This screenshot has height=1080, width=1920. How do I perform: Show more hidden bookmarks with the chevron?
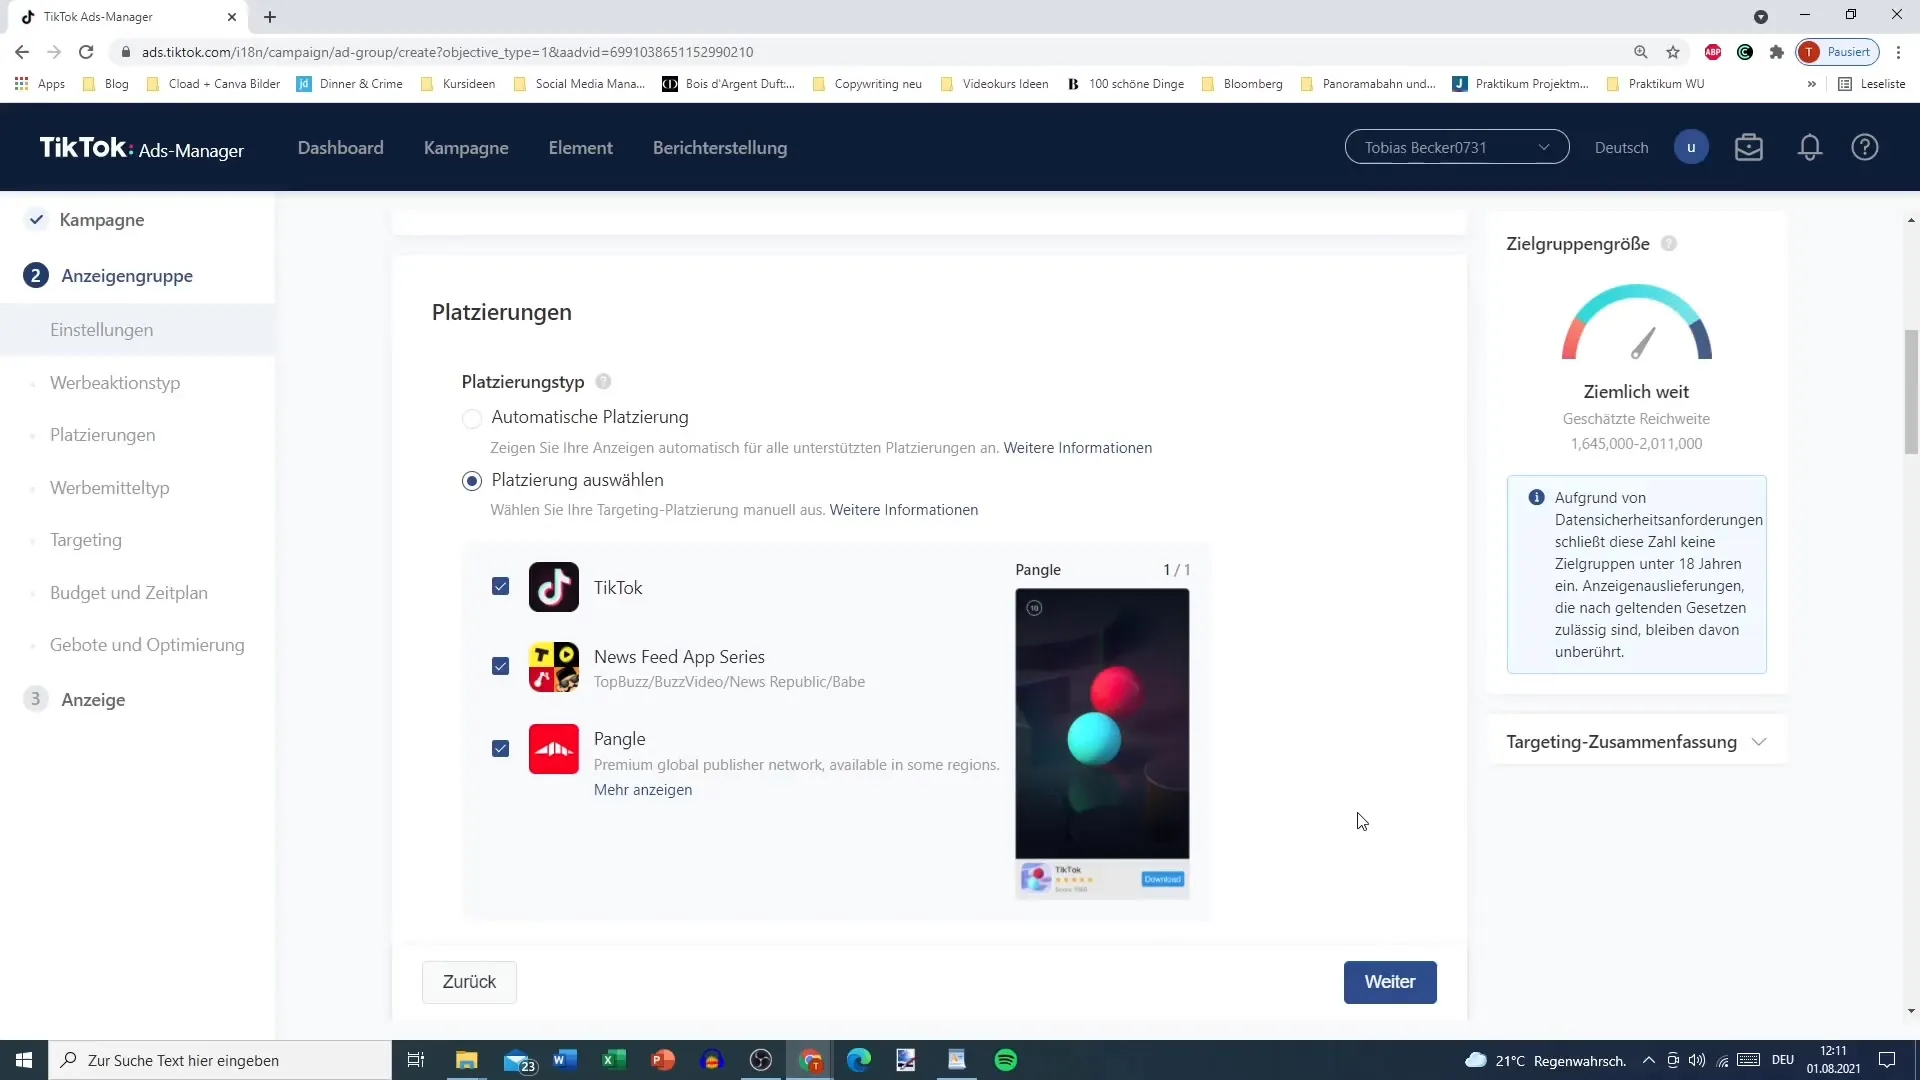(x=1811, y=84)
